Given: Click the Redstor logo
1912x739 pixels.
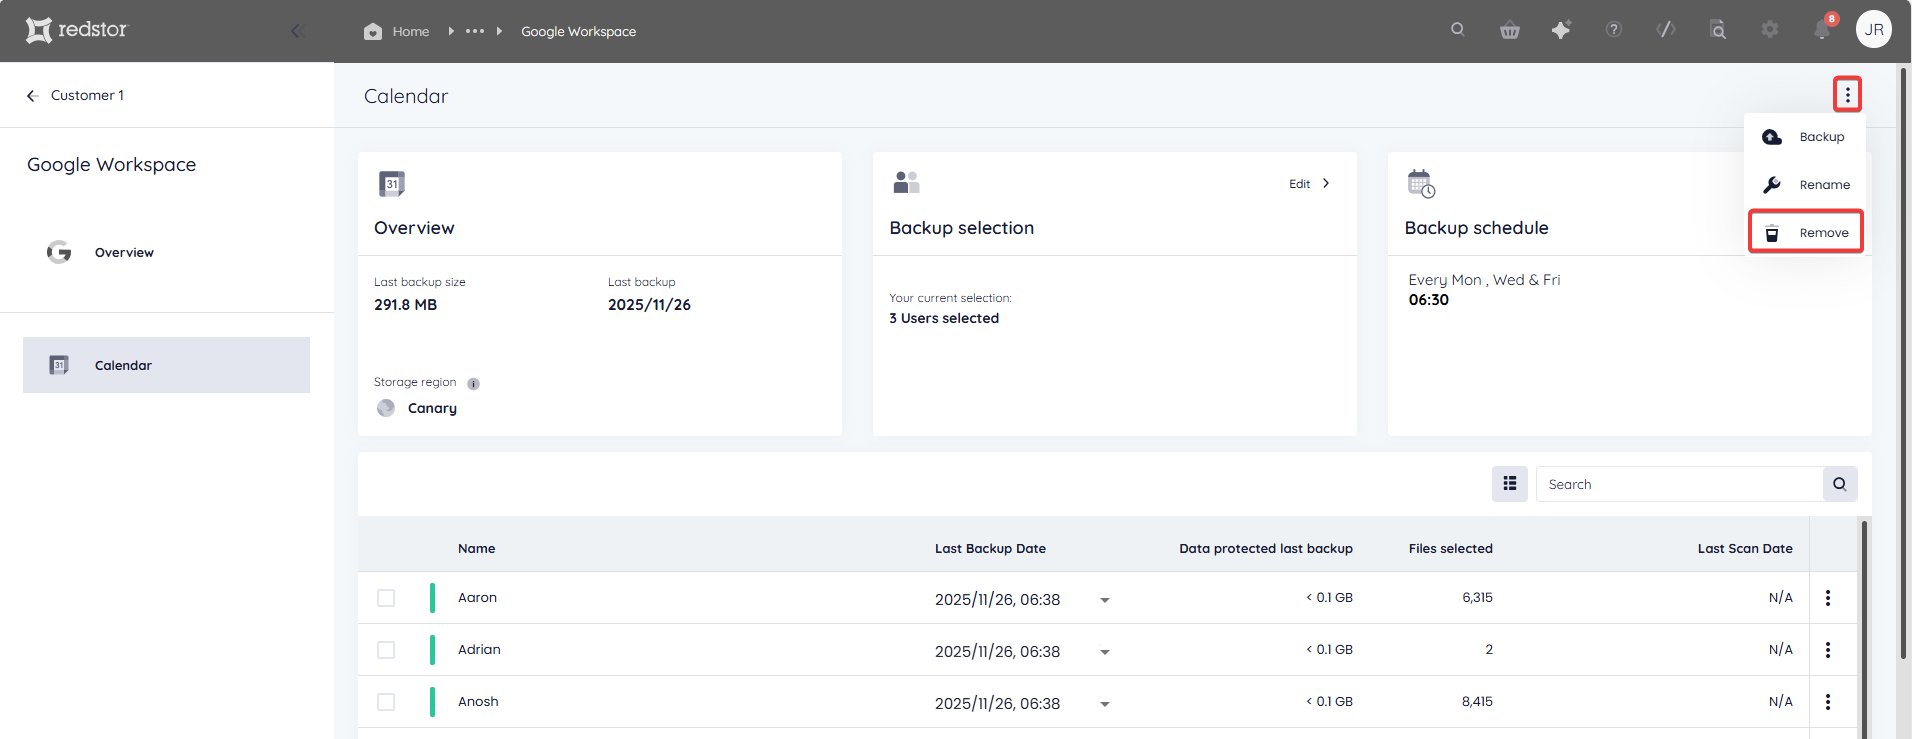Looking at the screenshot, I should click(77, 30).
